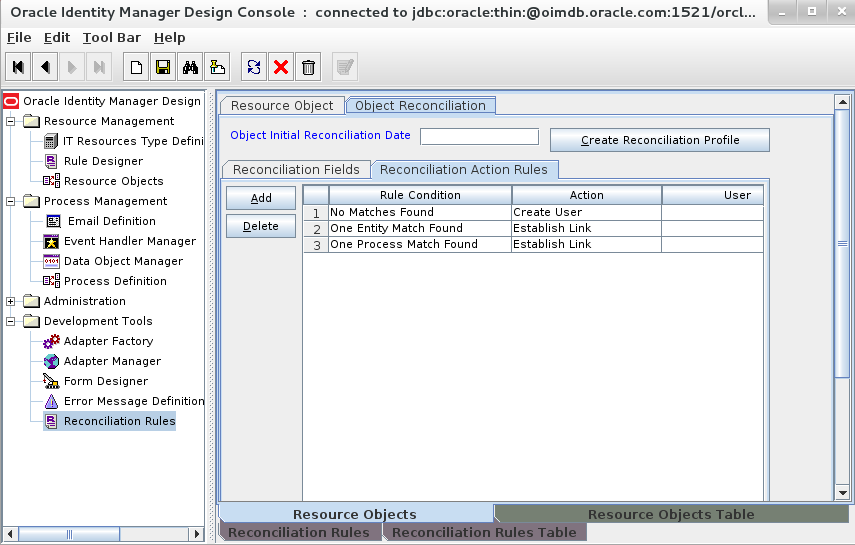This screenshot has height=545, width=855.
Task: Click the Adapter Manager icon
Action: click(x=51, y=361)
